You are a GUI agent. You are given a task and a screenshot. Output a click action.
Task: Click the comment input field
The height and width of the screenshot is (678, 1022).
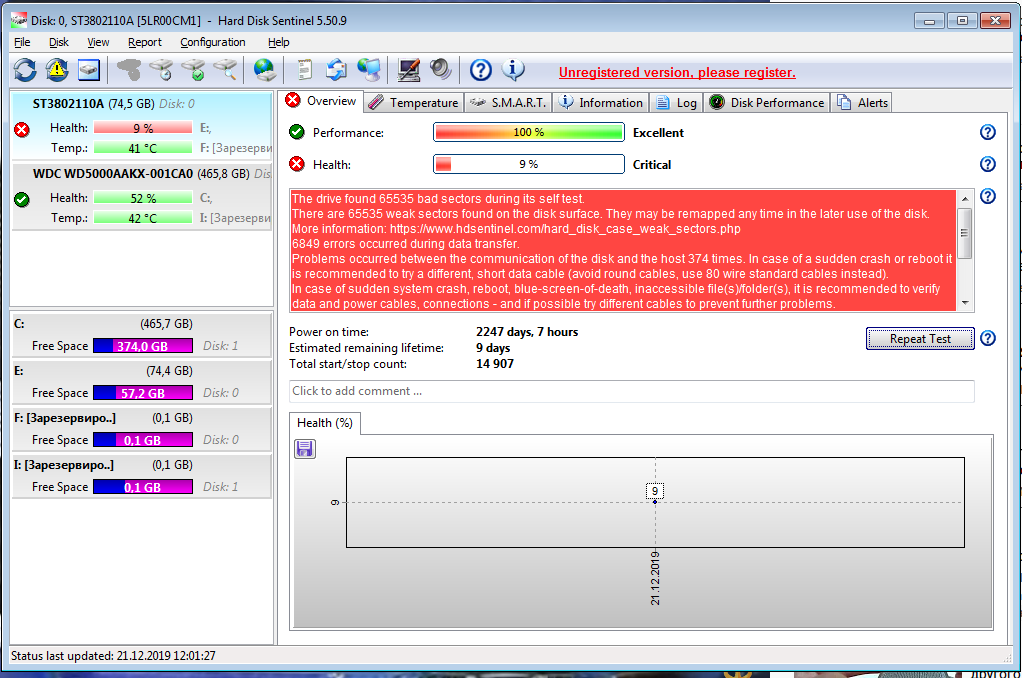tap(630, 391)
